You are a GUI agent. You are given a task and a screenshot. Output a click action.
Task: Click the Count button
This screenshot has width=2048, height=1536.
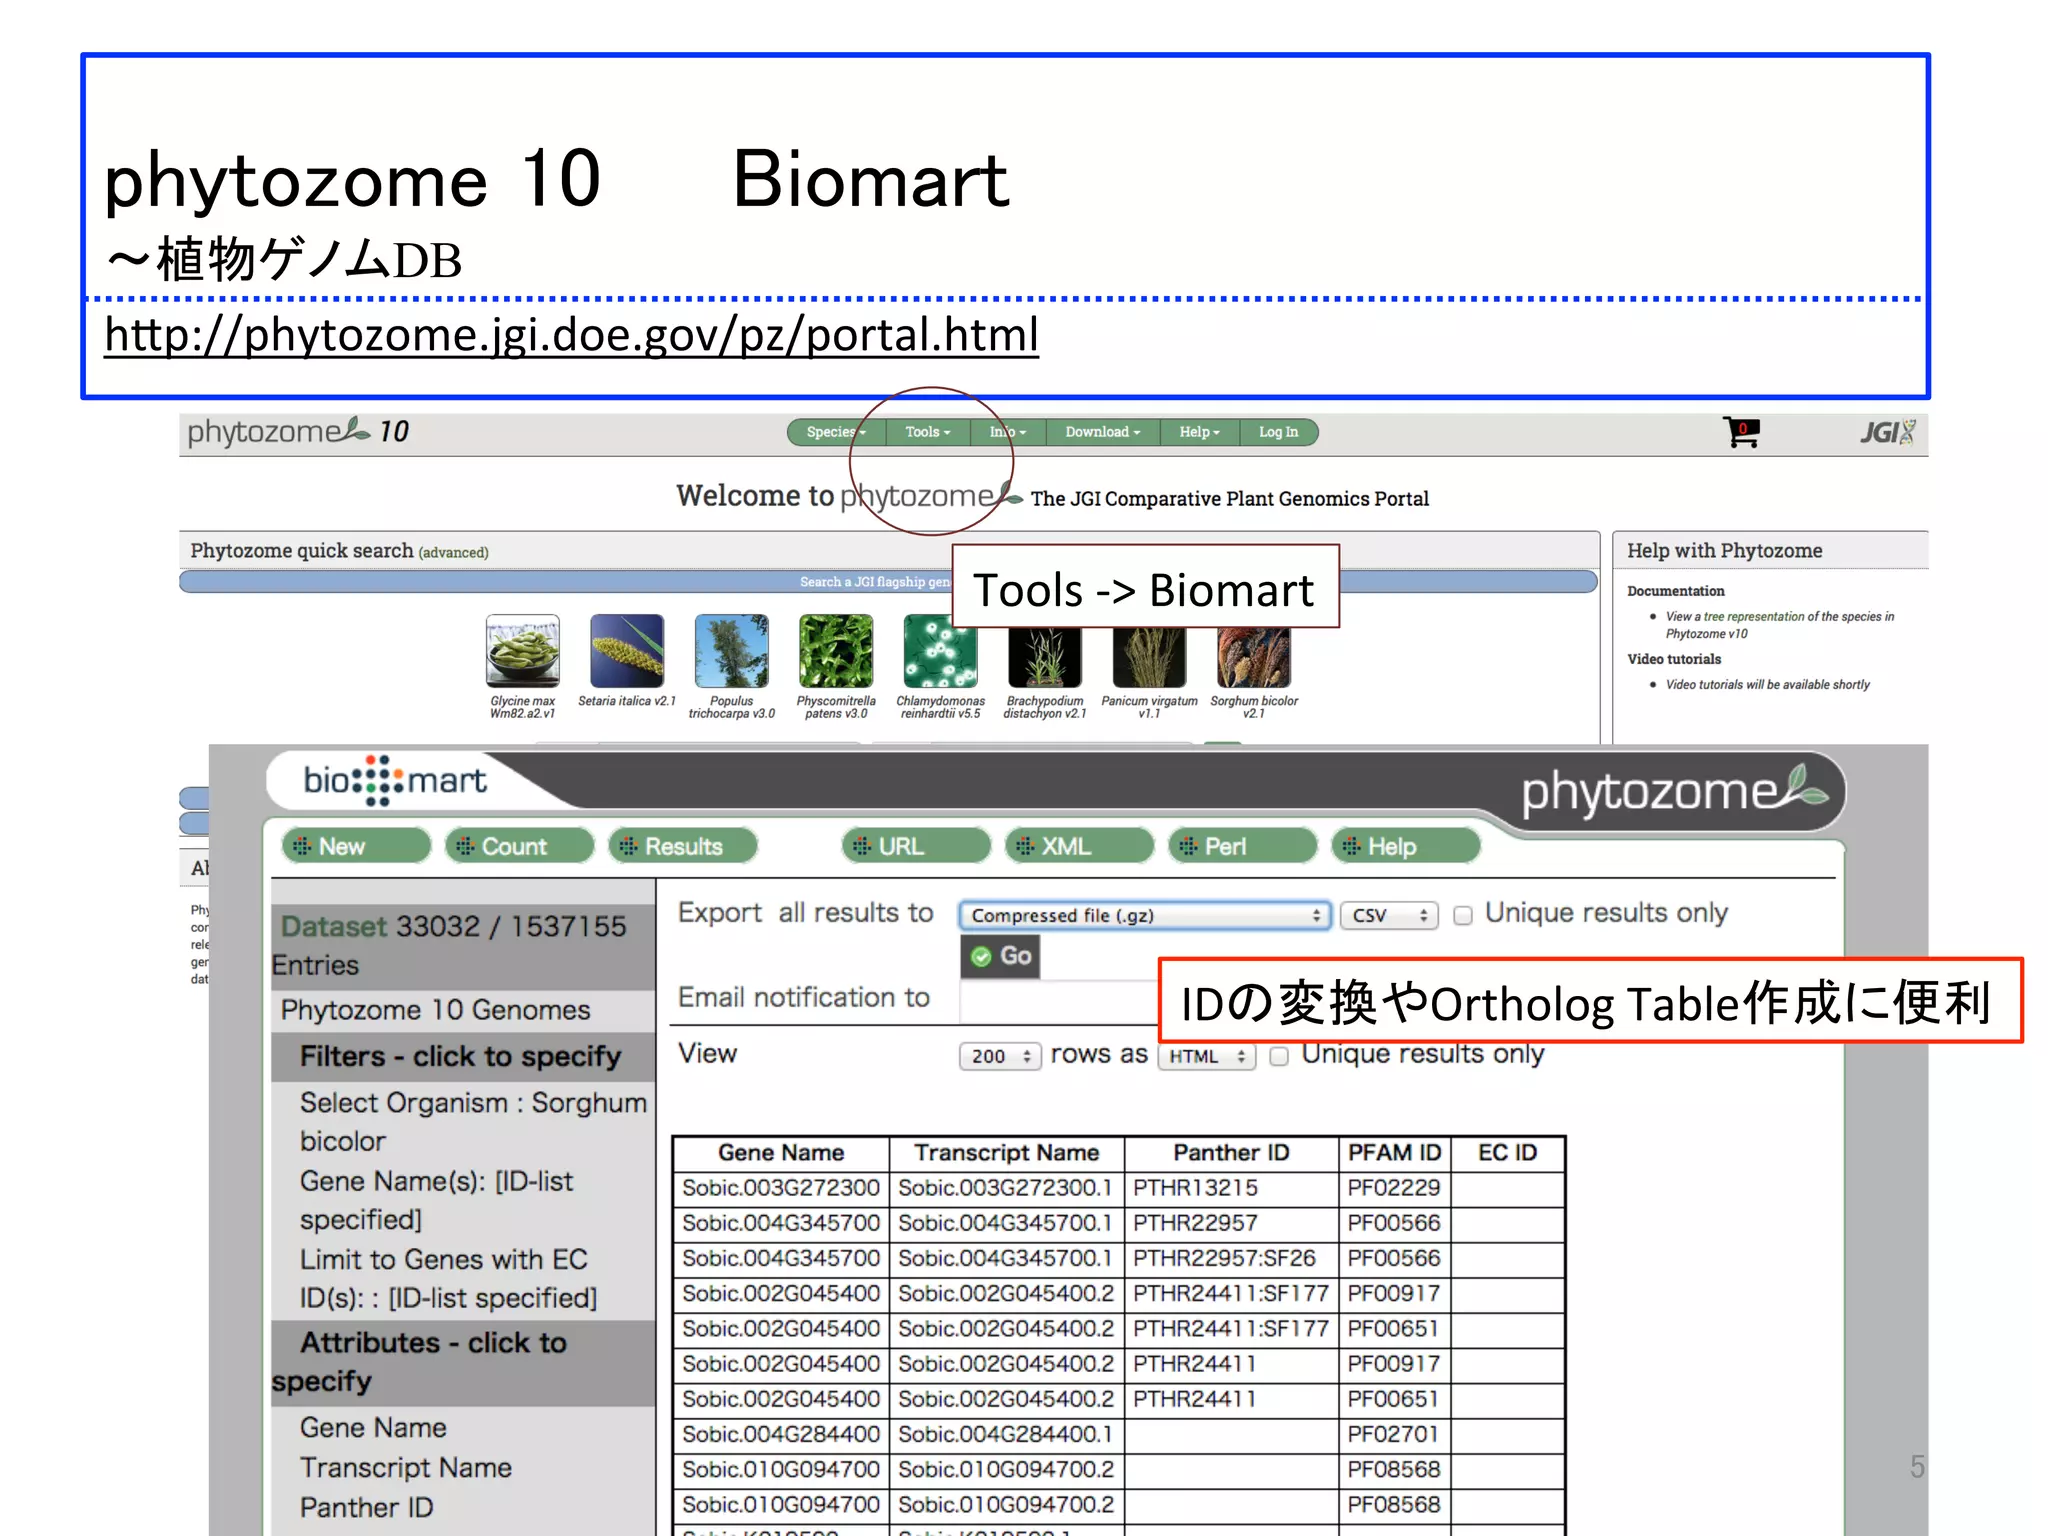[x=519, y=846]
